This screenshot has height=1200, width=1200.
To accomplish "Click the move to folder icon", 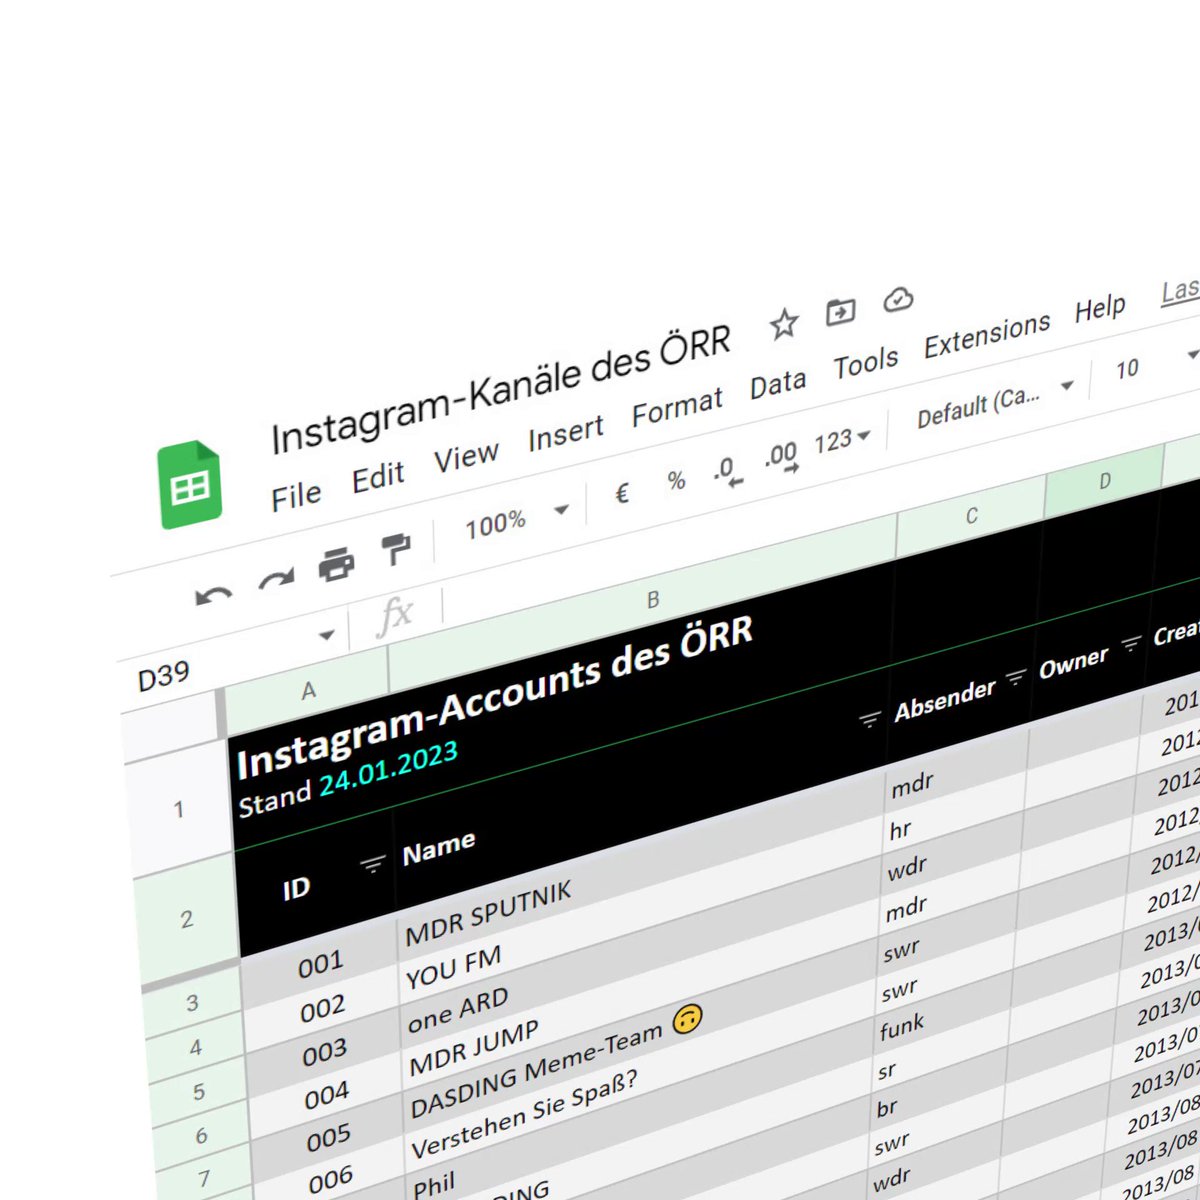I will (841, 312).
